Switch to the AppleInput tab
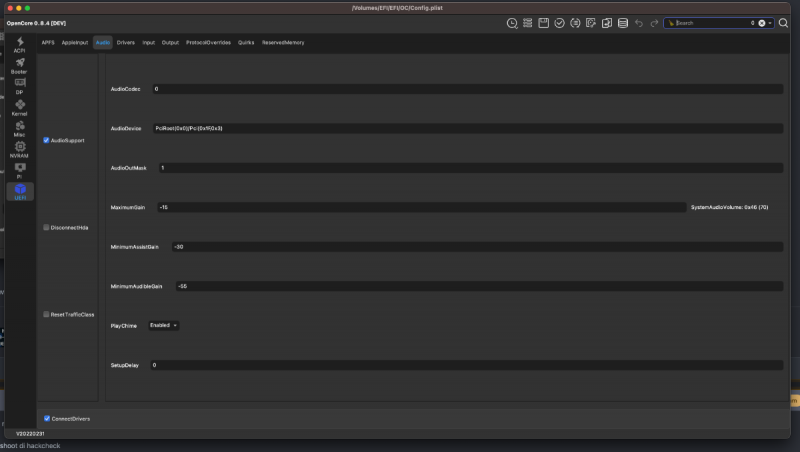The height and width of the screenshot is (452, 800). click(75, 42)
